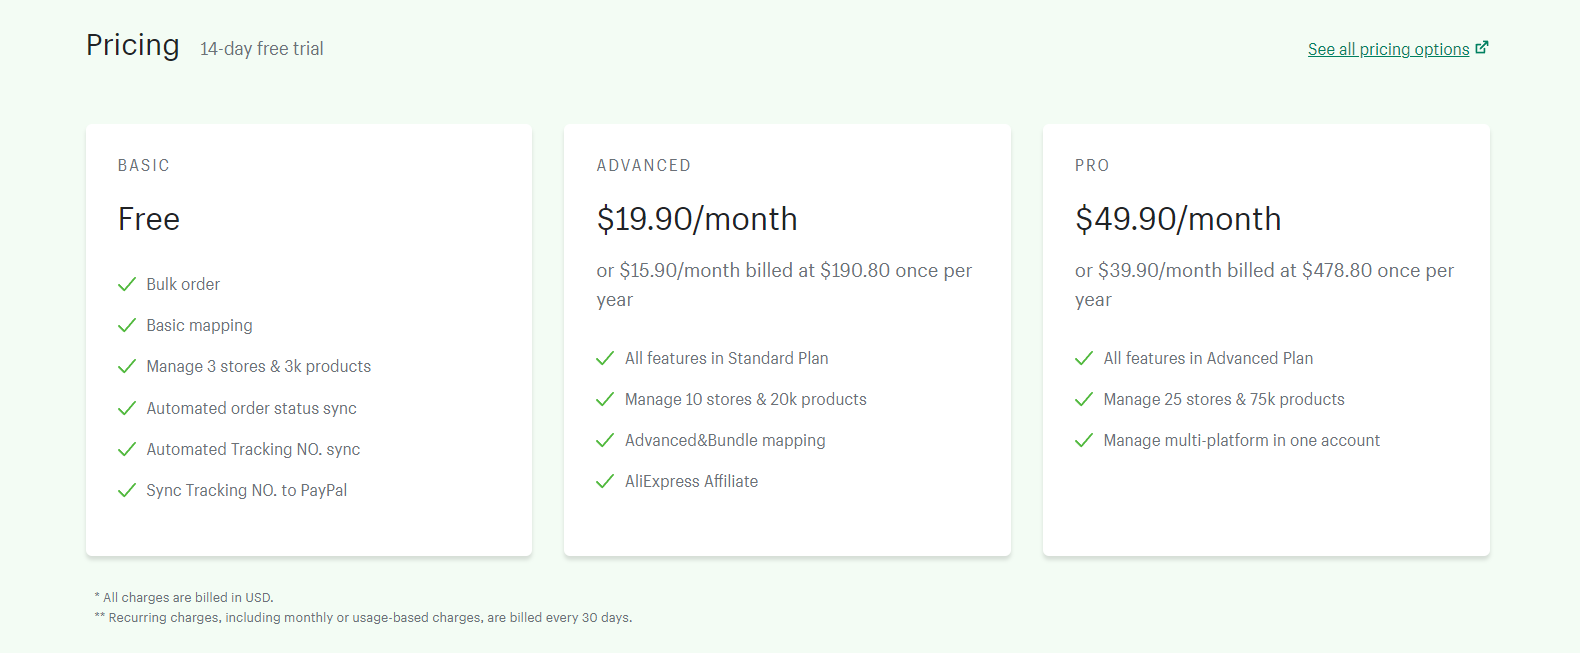Image resolution: width=1580 pixels, height=653 pixels.
Task: Click the checkmark next to Manage multi-platform in one account
Action: pyautogui.click(x=1084, y=440)
